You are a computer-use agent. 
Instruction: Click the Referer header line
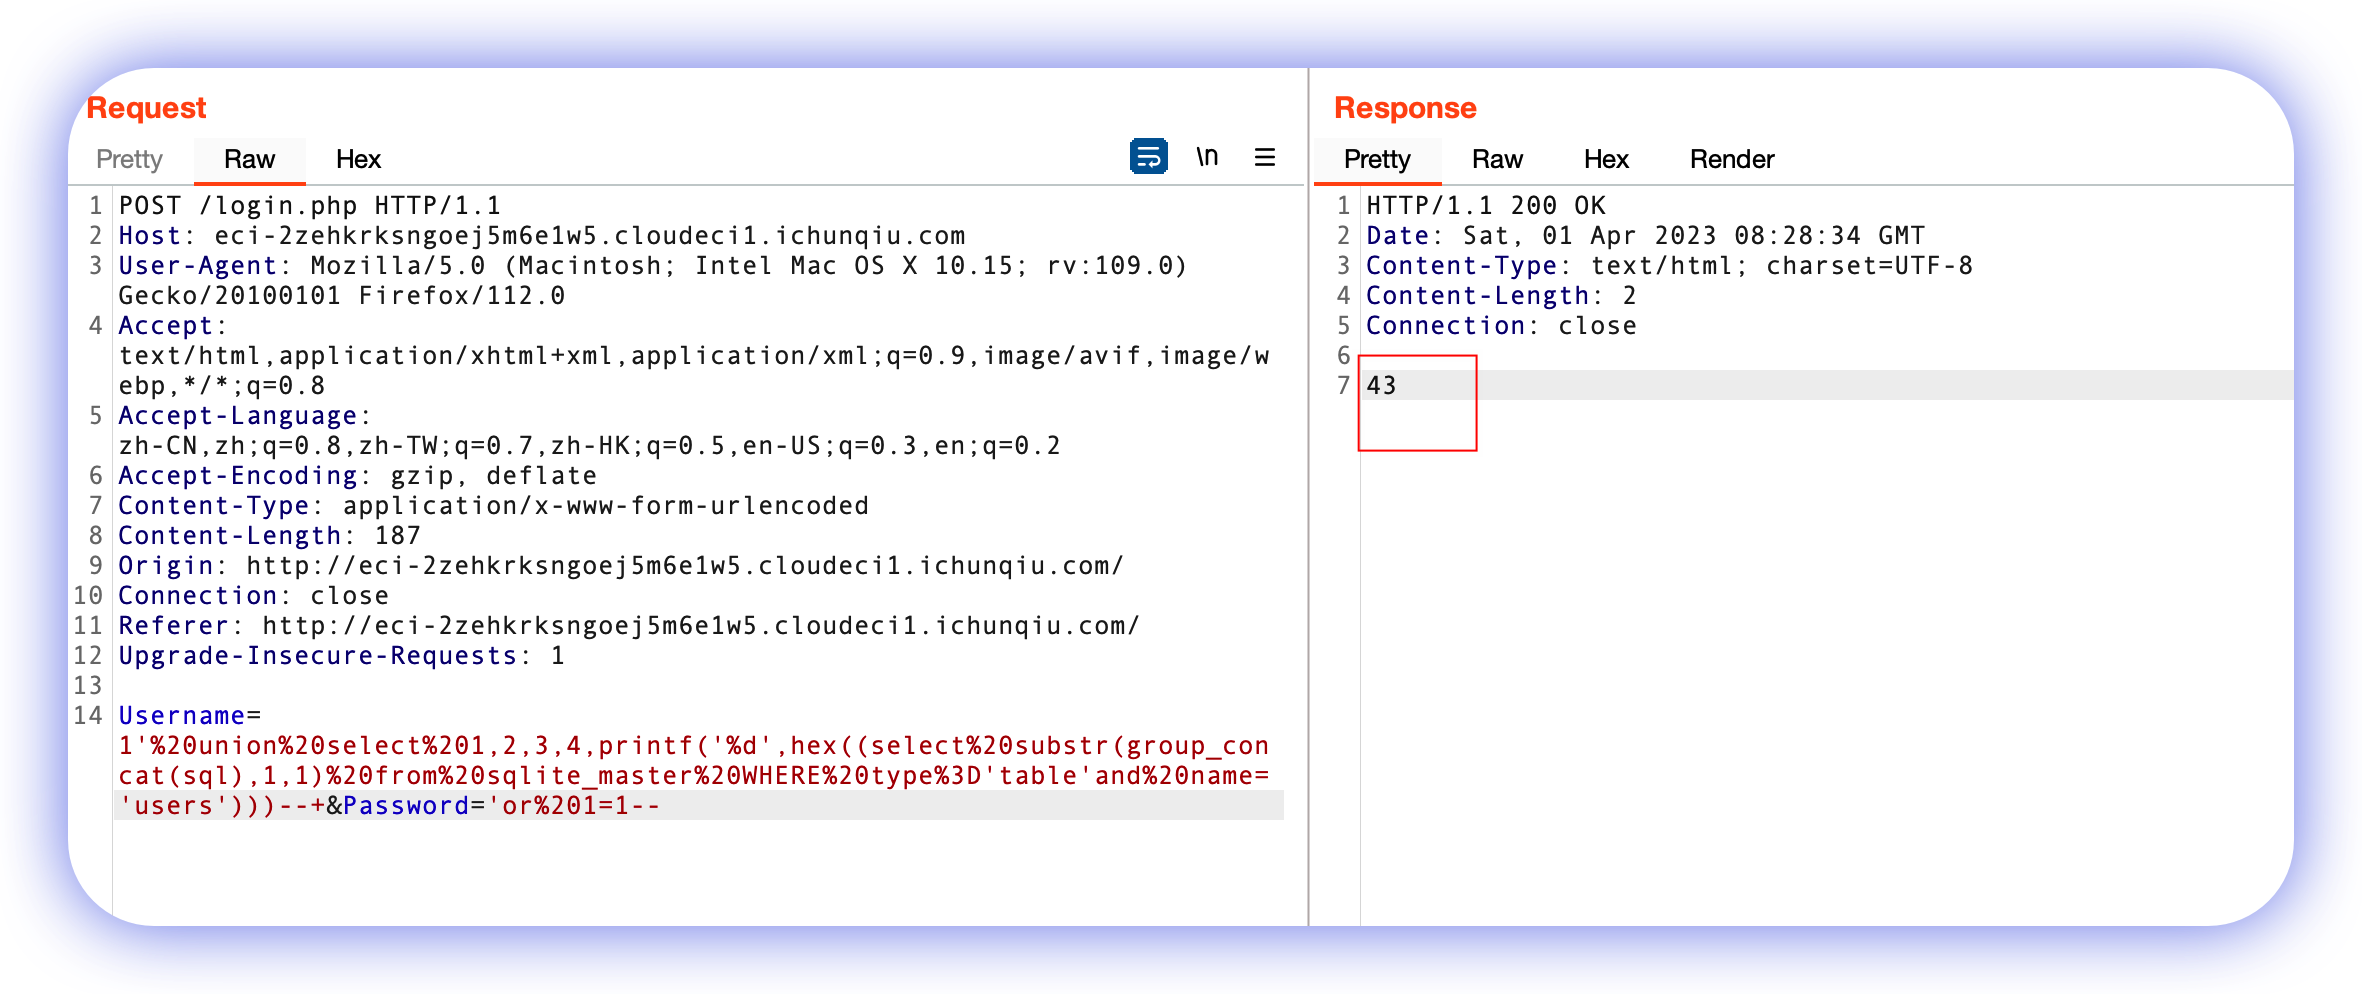(629, 626)
